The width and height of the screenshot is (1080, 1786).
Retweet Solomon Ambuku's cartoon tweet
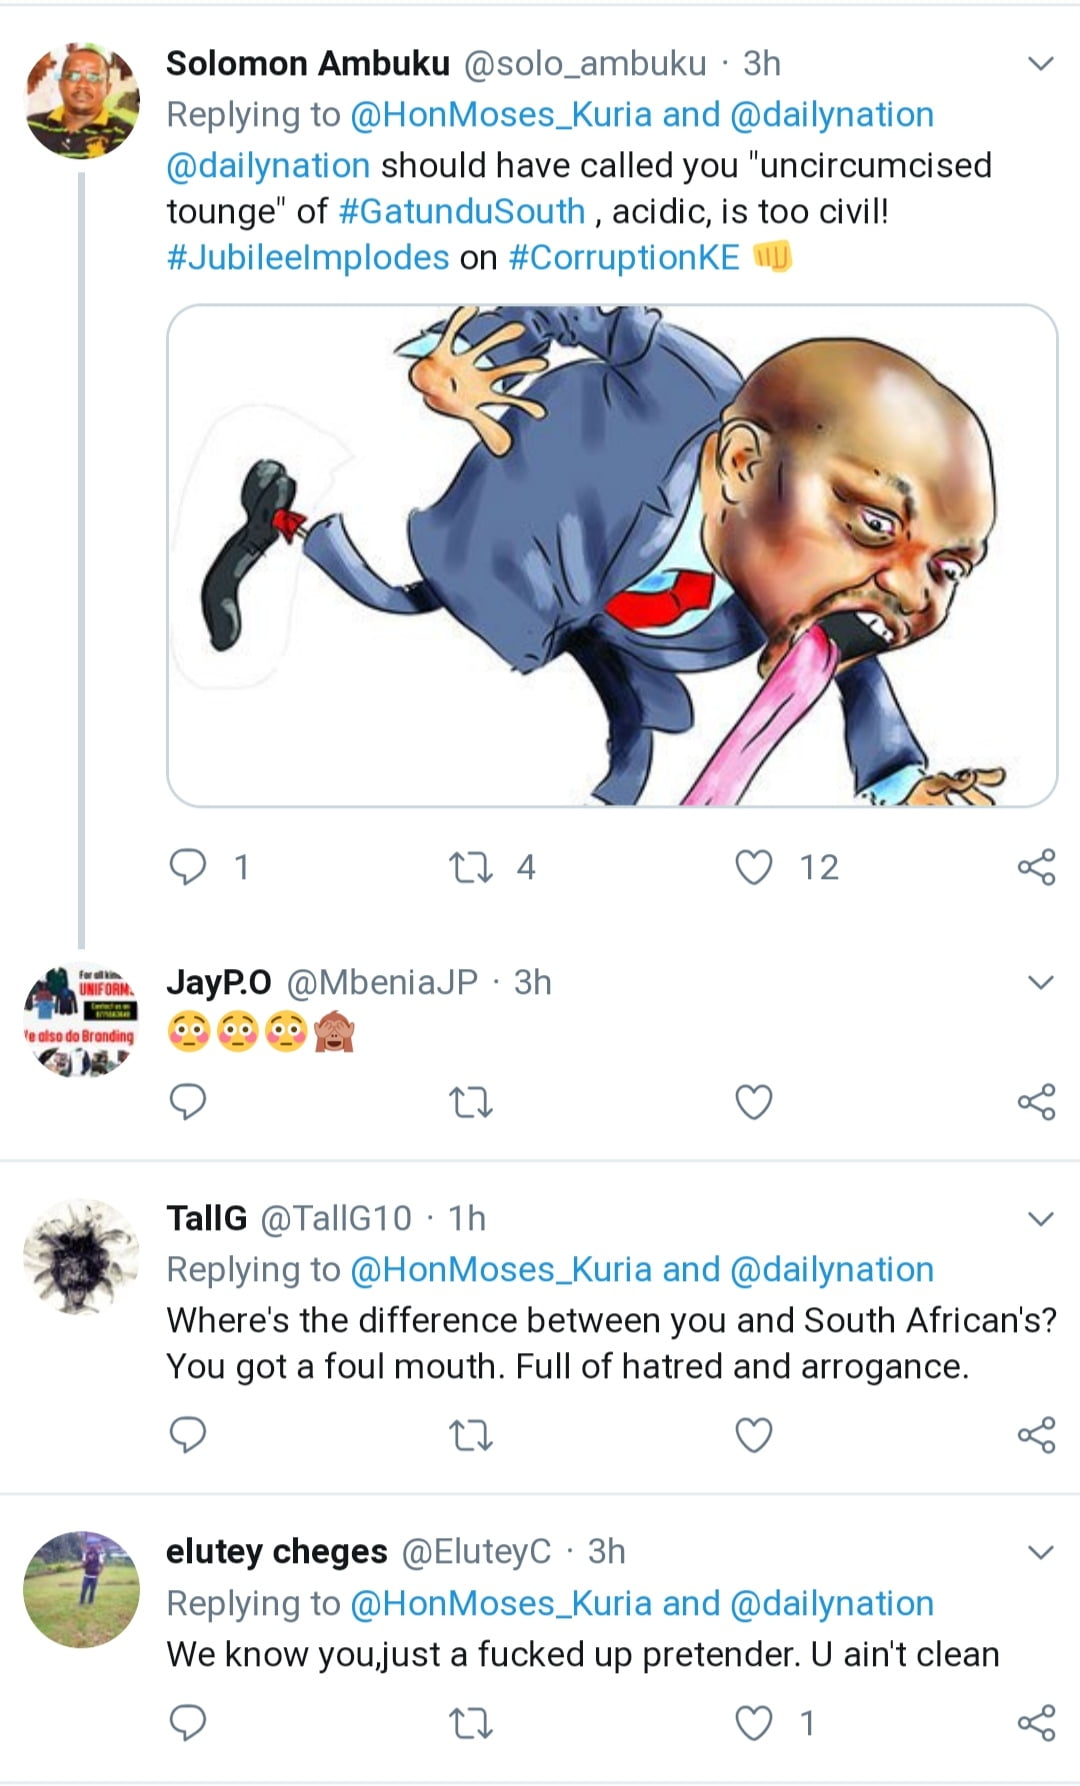[x=470, y=867]
